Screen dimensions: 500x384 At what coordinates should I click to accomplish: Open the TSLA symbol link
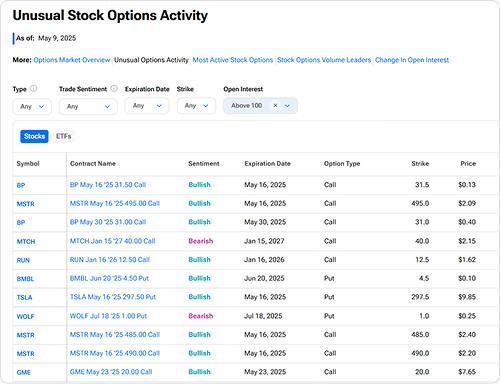(24, 298)
